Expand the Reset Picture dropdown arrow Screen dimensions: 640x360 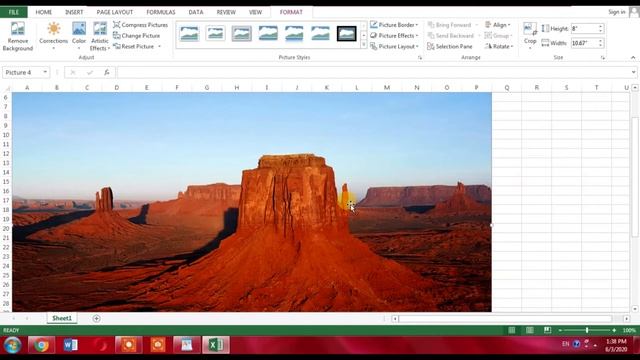(x=160, y=47)
